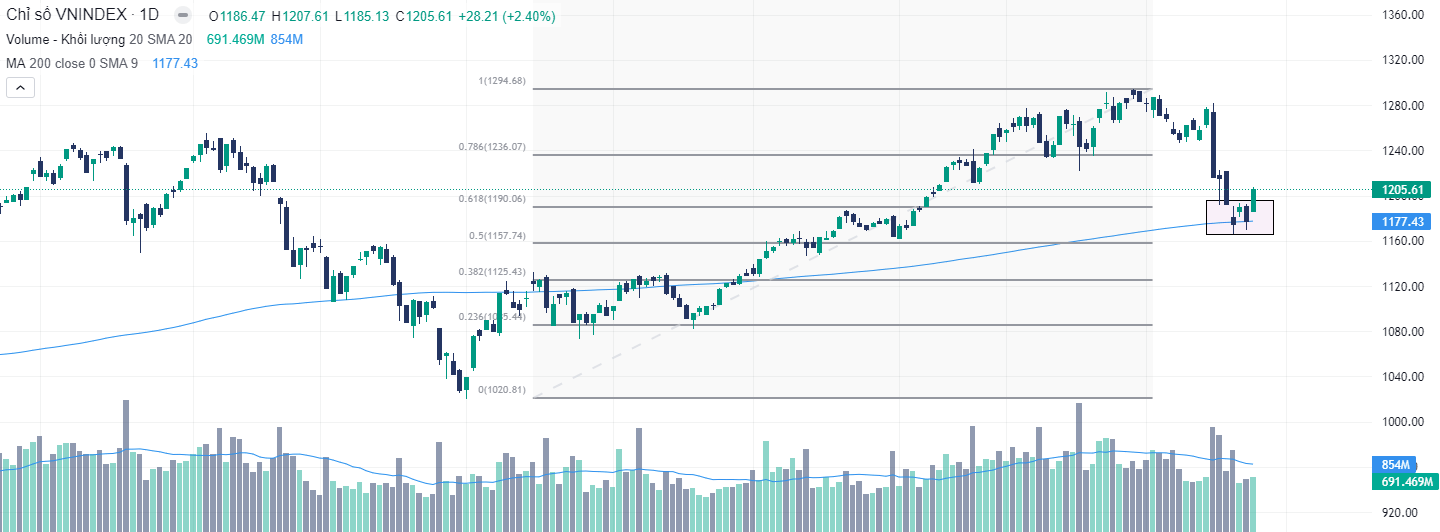
Task: Select the Fibonacci 1 (1294.68) top level label
Action: [501, 81]
